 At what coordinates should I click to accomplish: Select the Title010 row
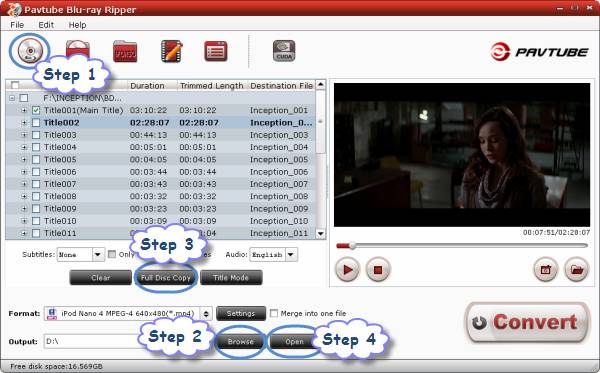pos(161,221)
